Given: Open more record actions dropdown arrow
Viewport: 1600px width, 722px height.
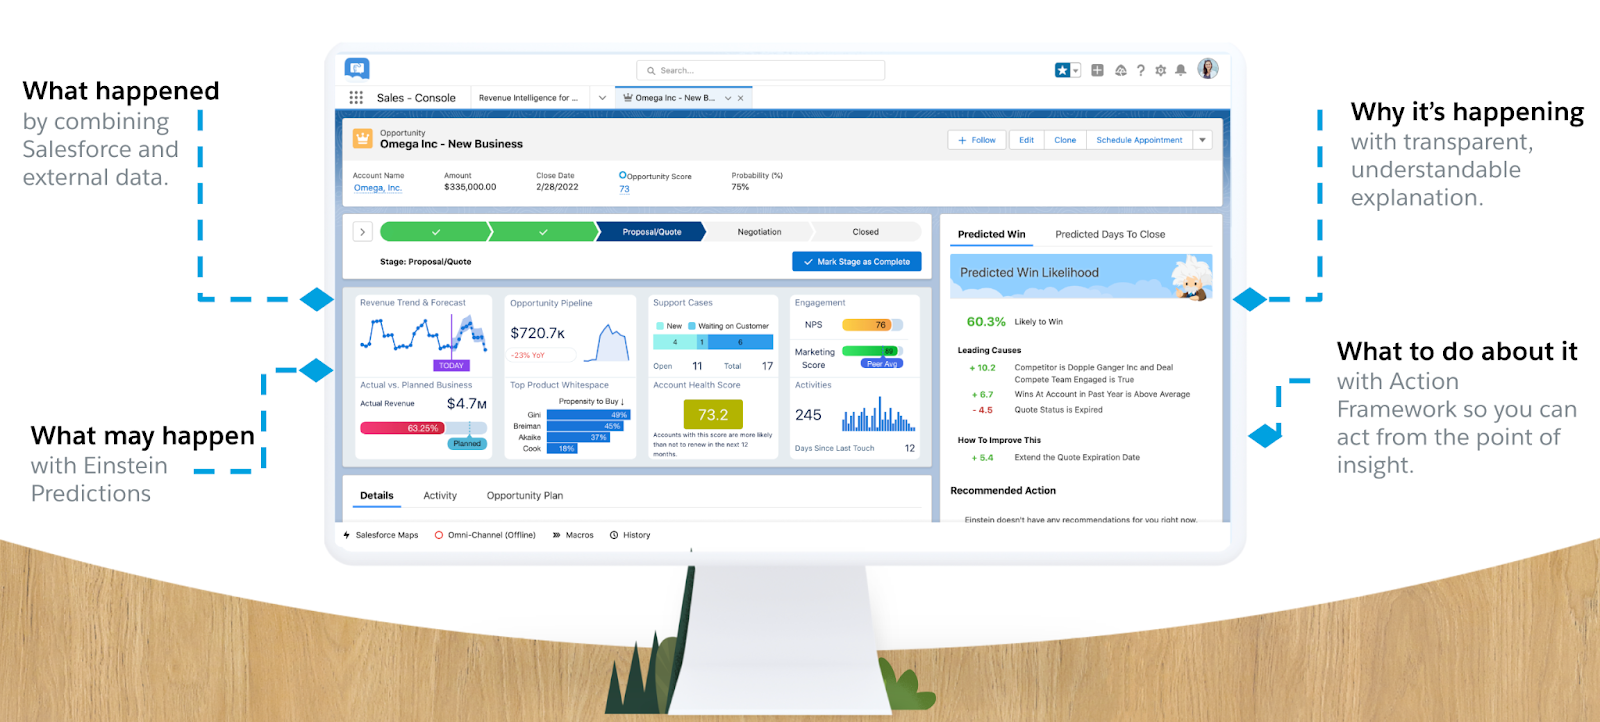Looking at the screenshot, I should pos(1203,140).
